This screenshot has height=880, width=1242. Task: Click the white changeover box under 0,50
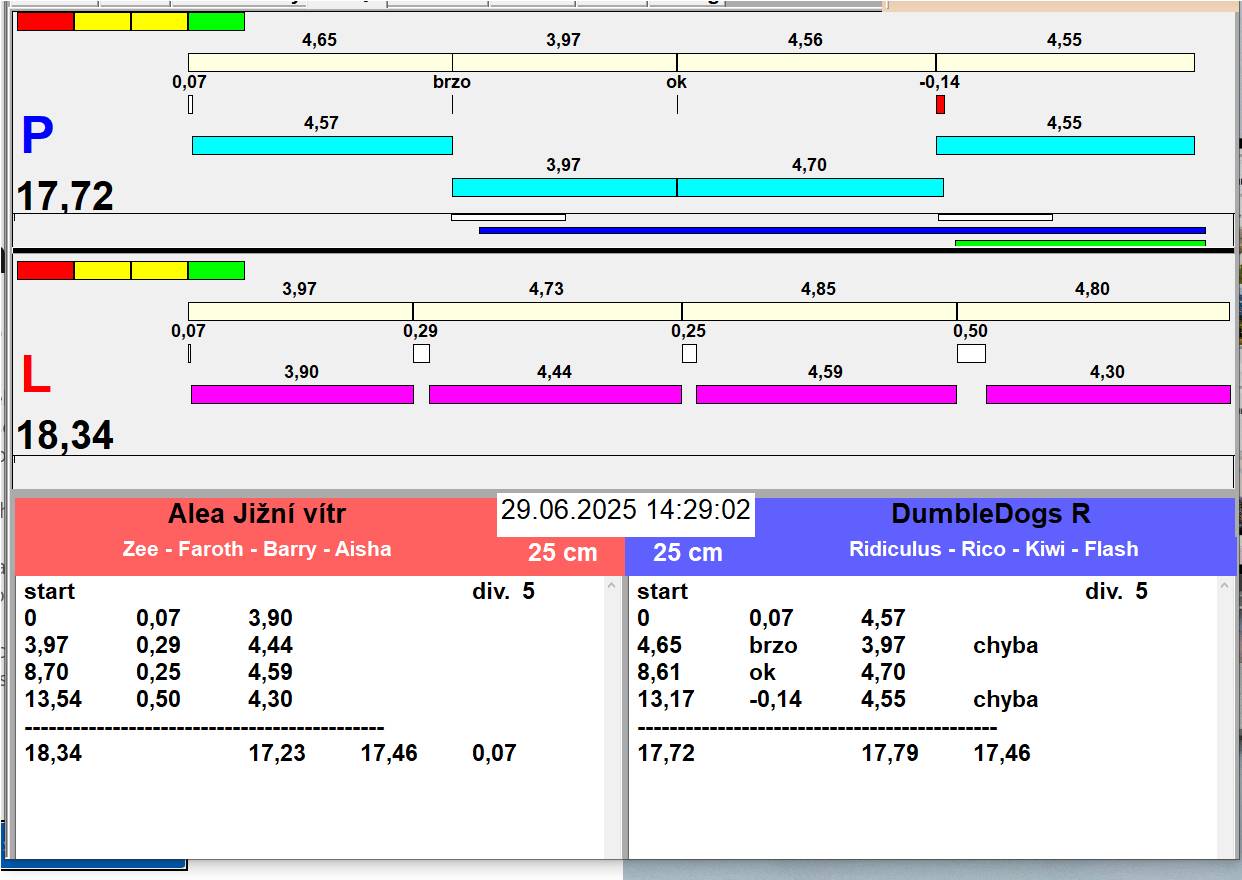pyautogui.click(x=971, y=353)
